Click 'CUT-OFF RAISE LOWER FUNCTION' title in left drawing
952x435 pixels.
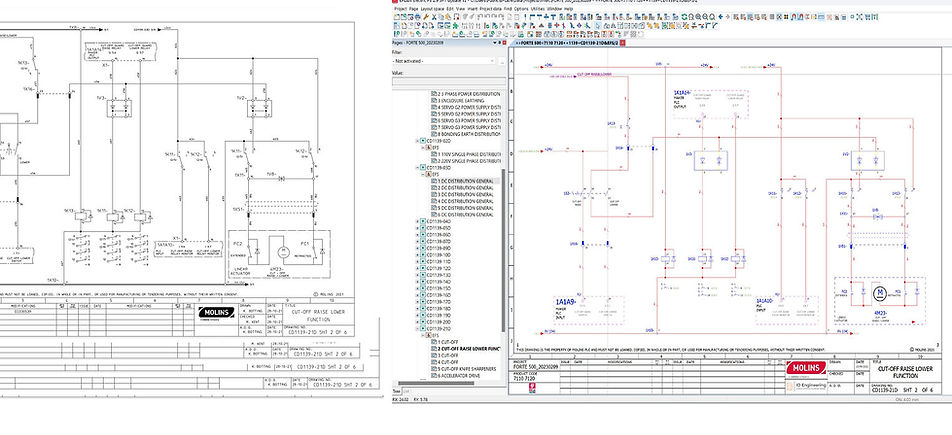pyautogui.click(x=318, y=315)
